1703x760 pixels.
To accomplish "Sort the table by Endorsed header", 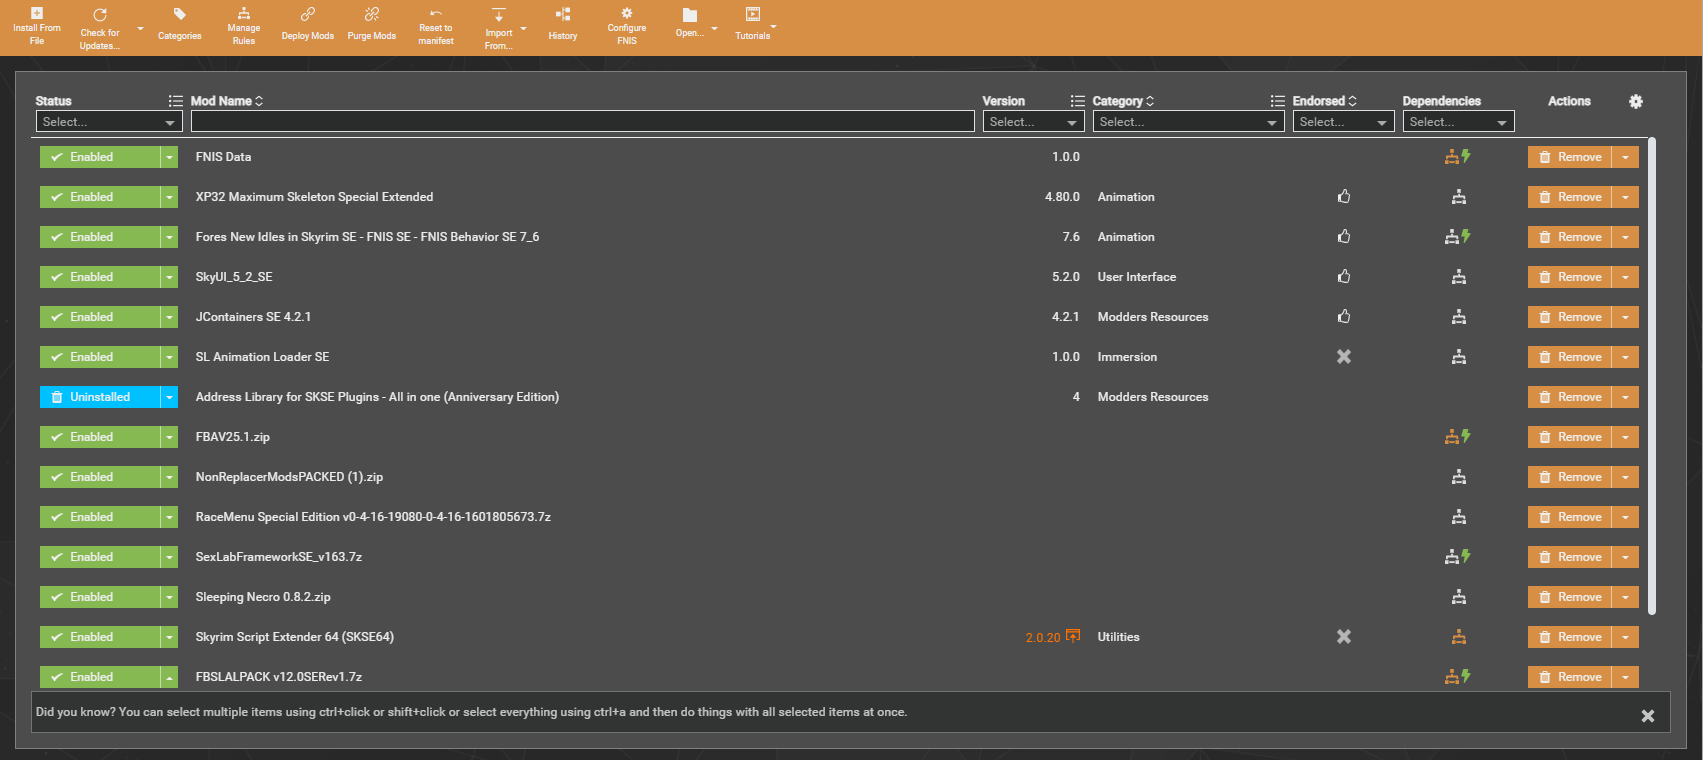I will click(x=1325, y=101).
